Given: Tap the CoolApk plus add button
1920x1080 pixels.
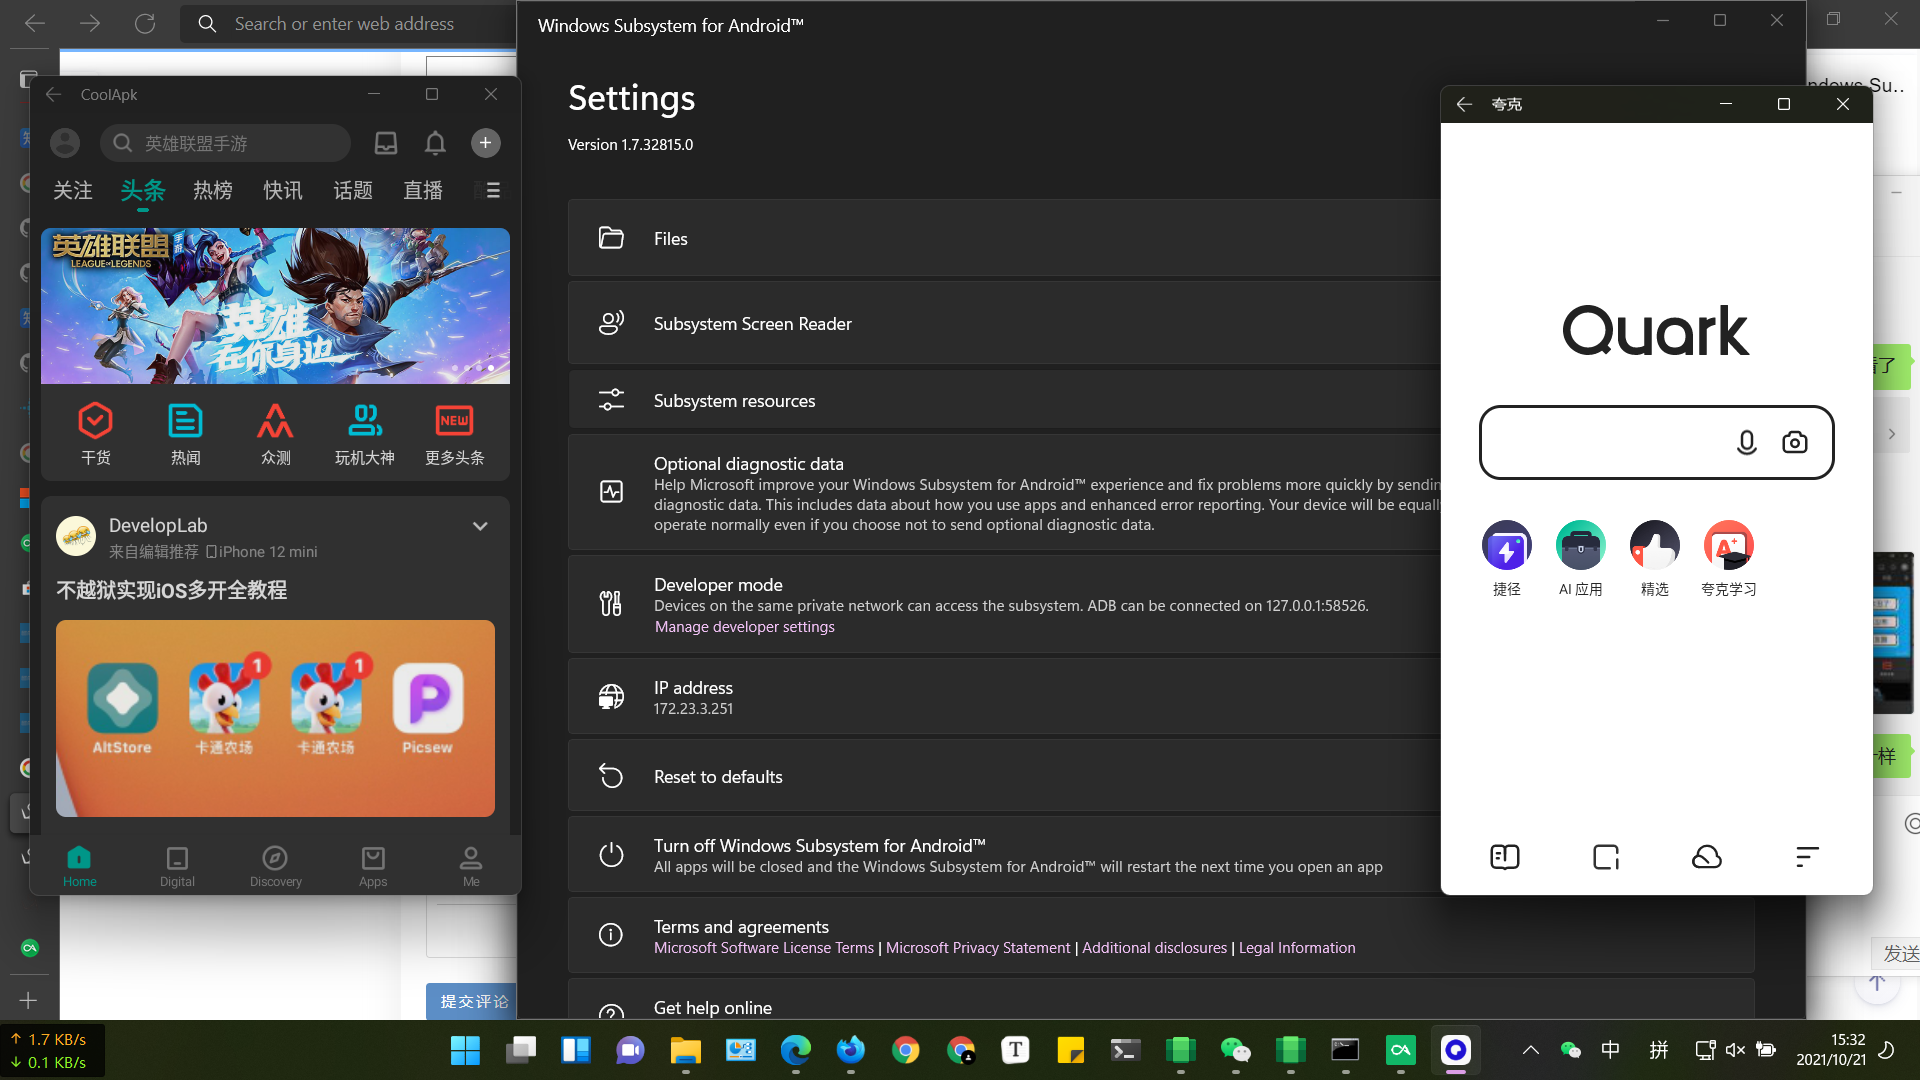Looking at the screenshot, I should click(485, 143).
